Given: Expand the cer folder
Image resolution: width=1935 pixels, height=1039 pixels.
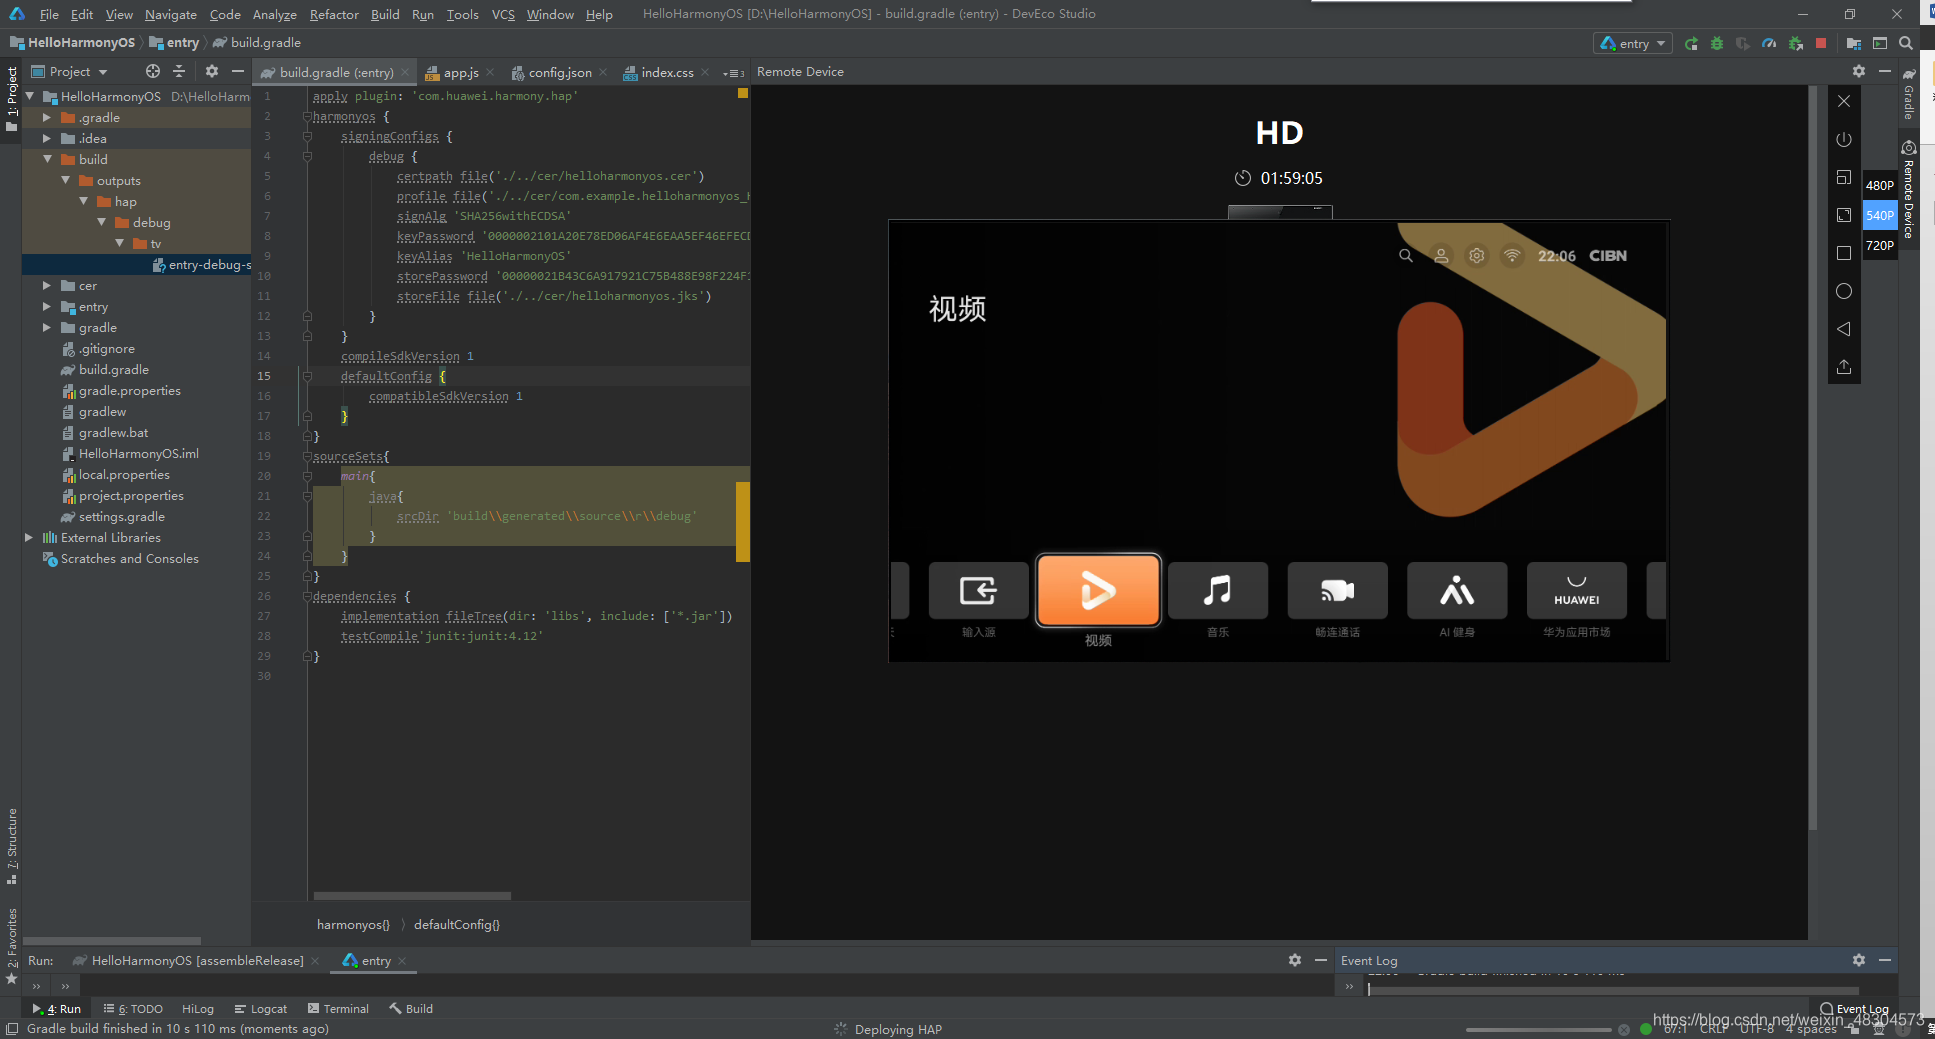Looking at the screenshot, I should click(47, 286).
